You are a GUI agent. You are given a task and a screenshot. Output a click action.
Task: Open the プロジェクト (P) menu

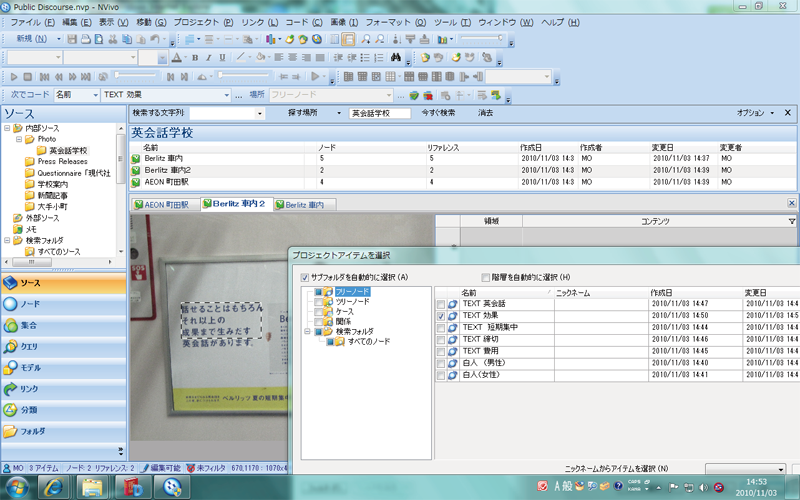coord(203,22)
